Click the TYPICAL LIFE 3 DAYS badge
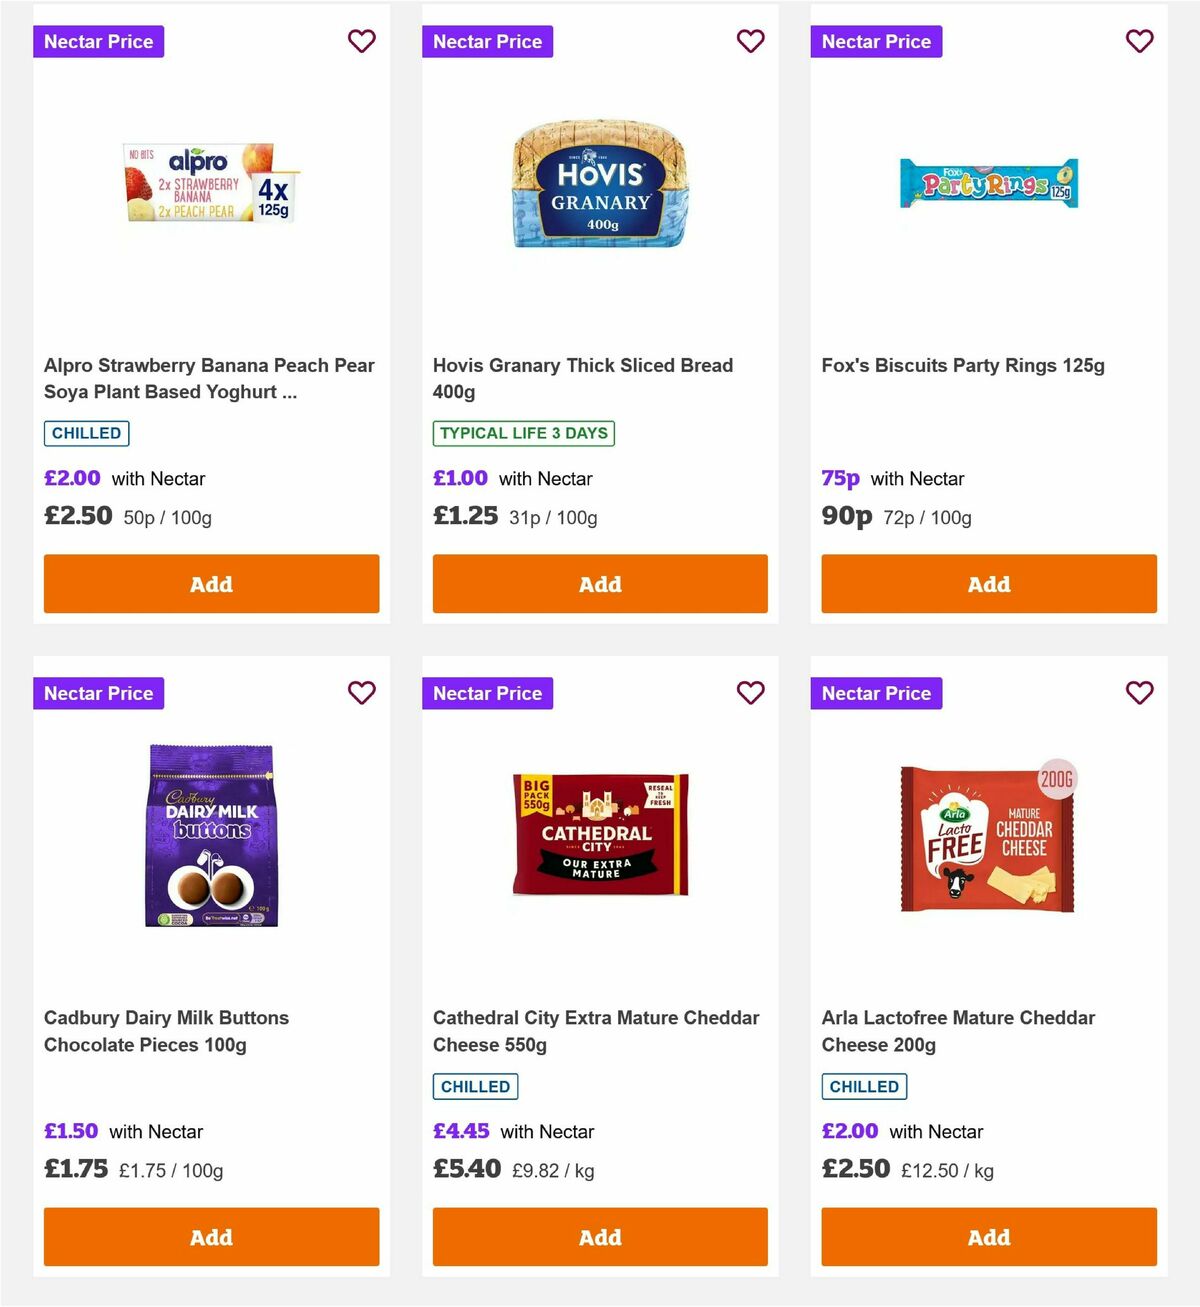The width and height of the screenshot is (1200, 1307). 523,433
